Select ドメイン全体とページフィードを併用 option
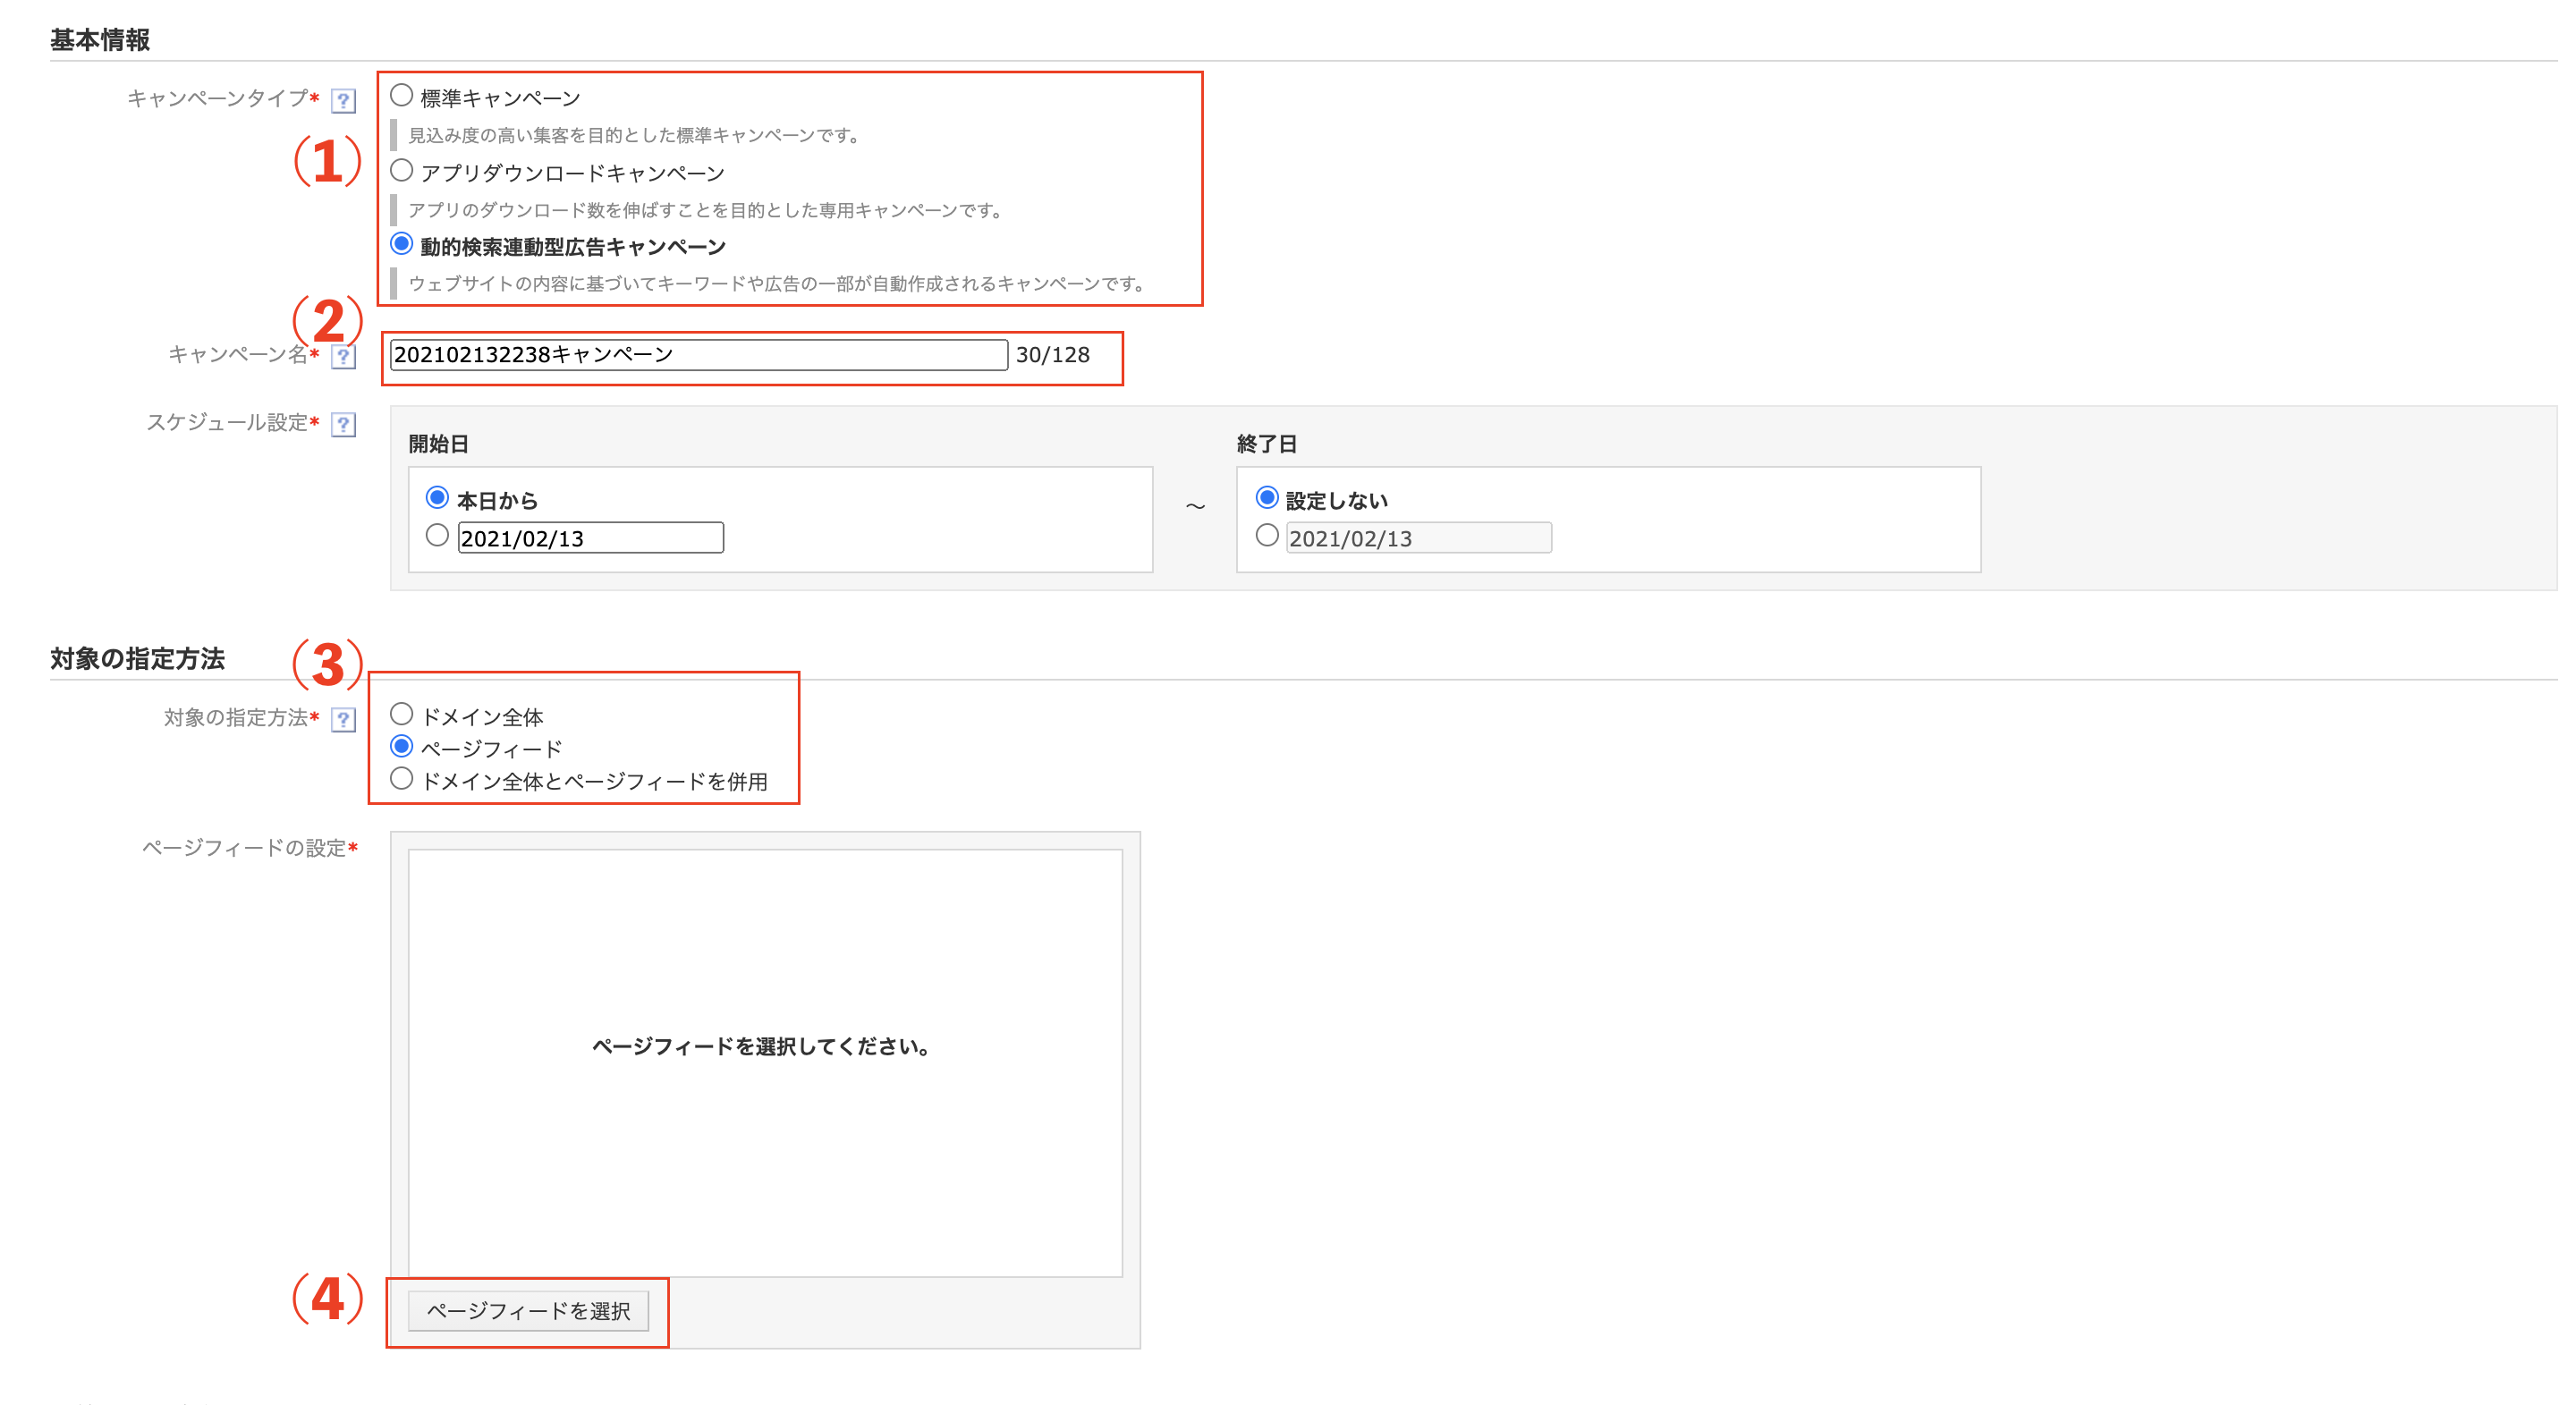The image size is (2576, 1405). [401, 780]
